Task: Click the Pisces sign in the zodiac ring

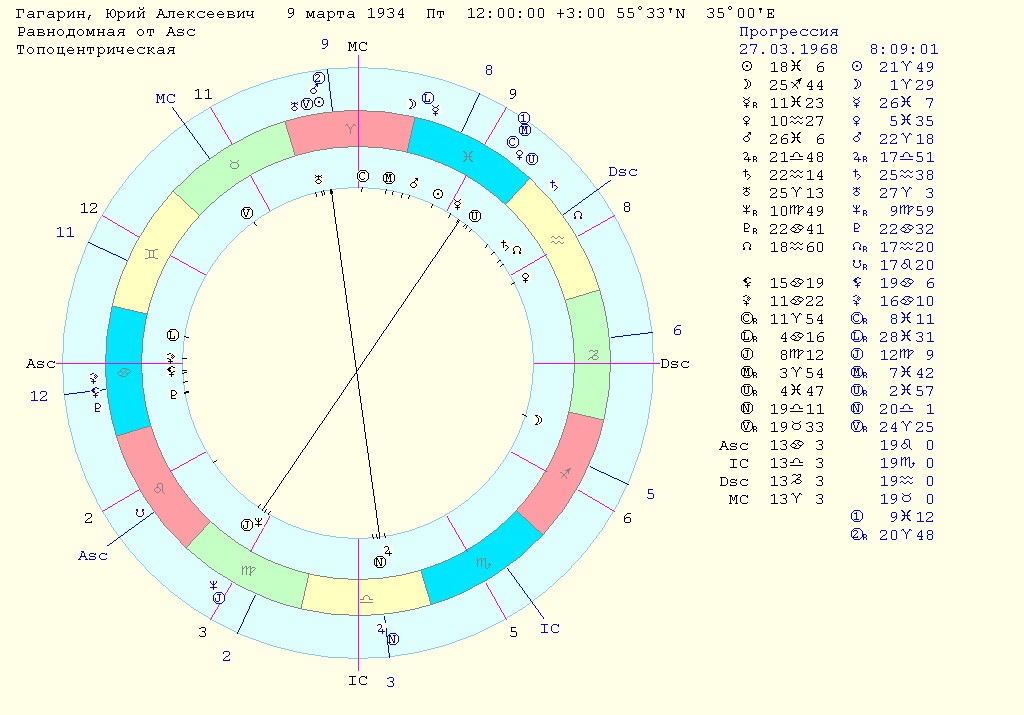Action: point(468,157)
